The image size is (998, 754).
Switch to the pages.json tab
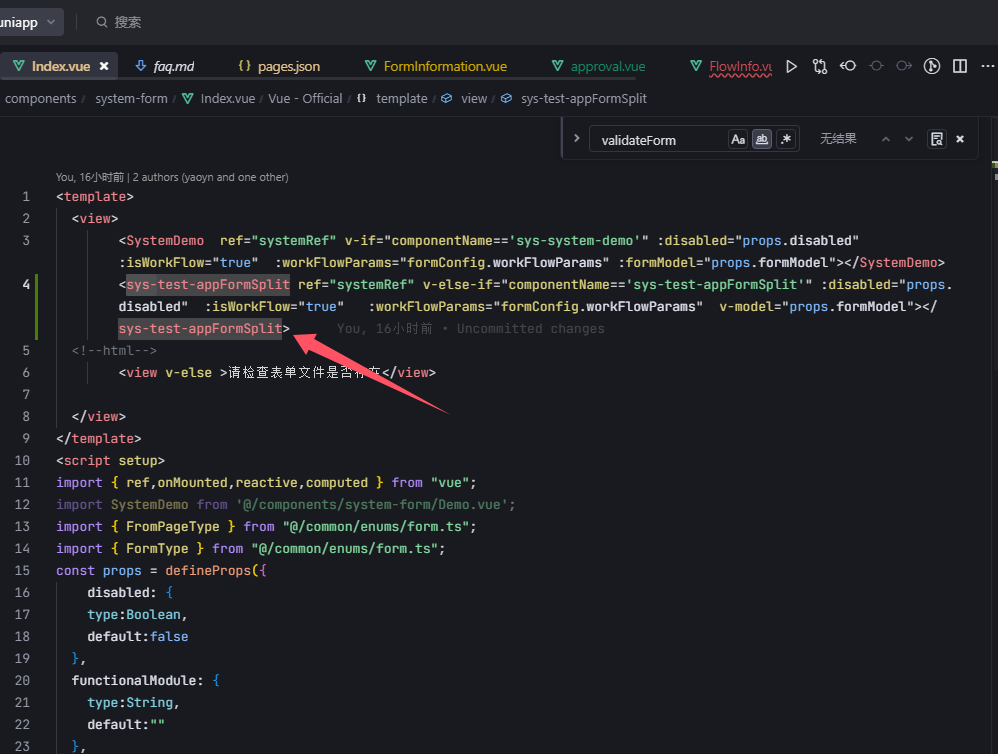click(288, 67)
